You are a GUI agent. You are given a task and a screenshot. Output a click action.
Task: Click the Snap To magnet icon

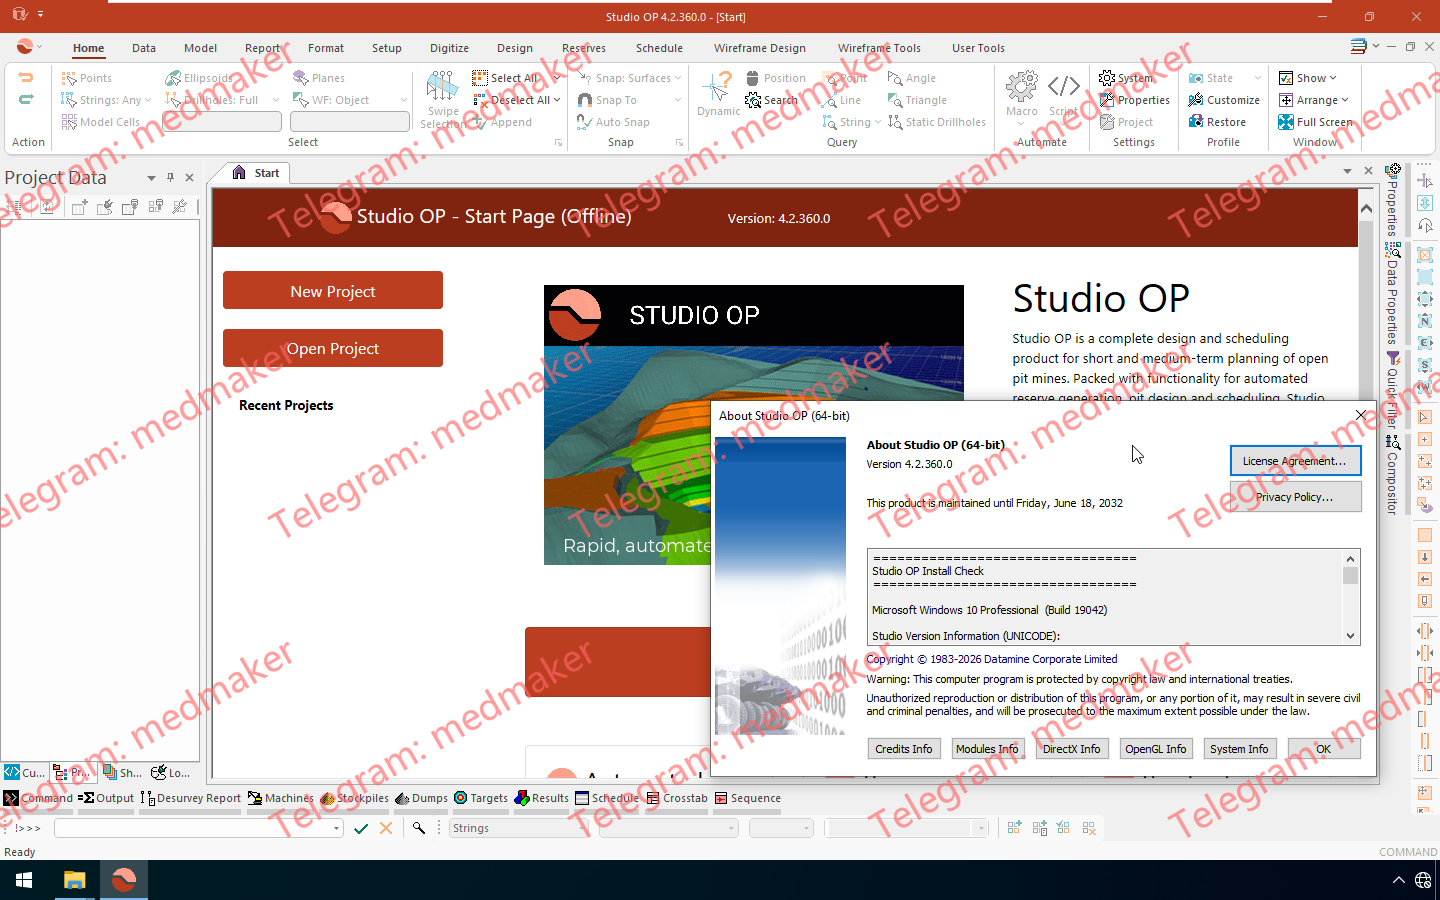[585, 100]
